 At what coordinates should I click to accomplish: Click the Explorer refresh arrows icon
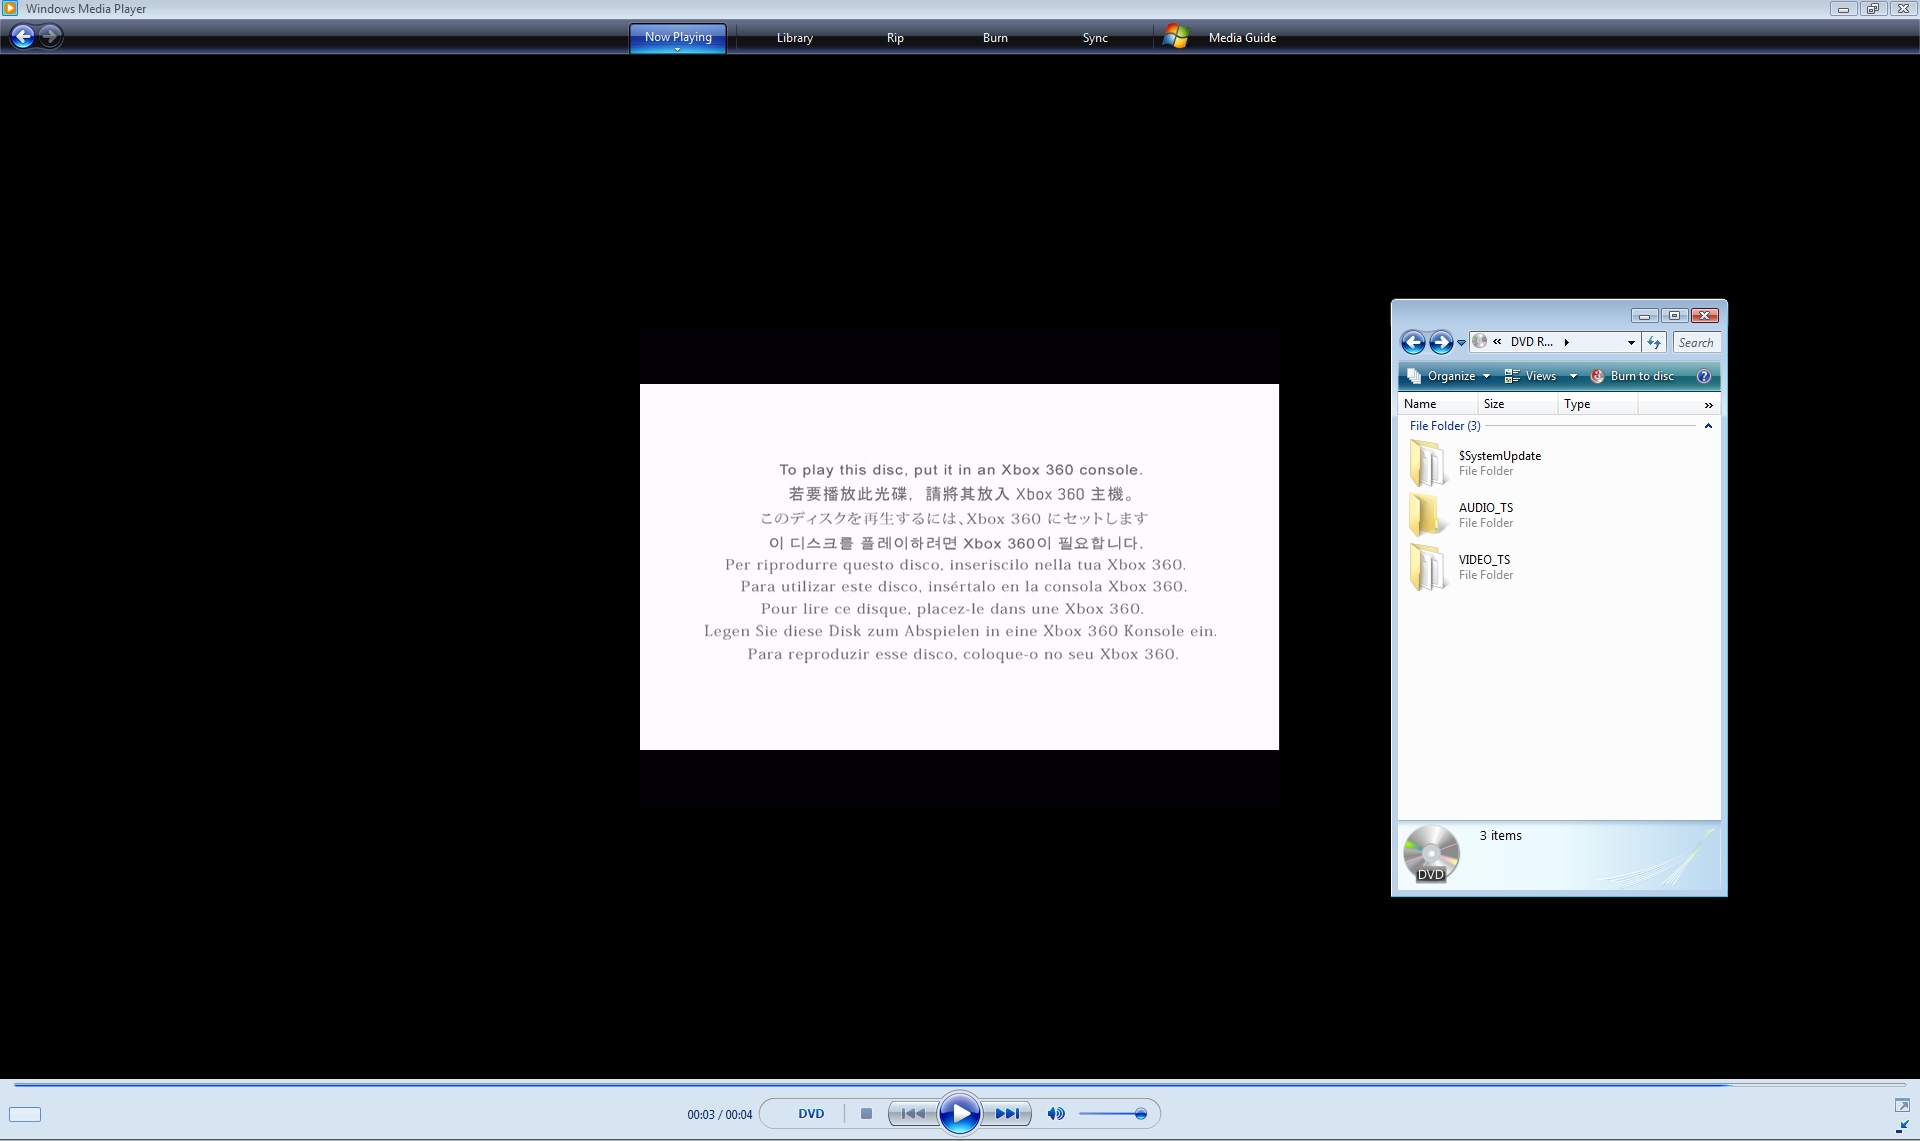click(1654, 342)
